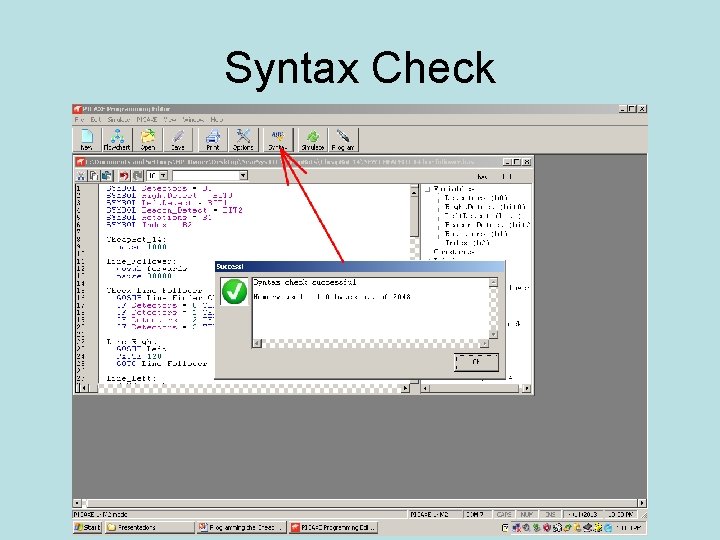Open the Window menu

pyautogui.click(x=193, y=119)
